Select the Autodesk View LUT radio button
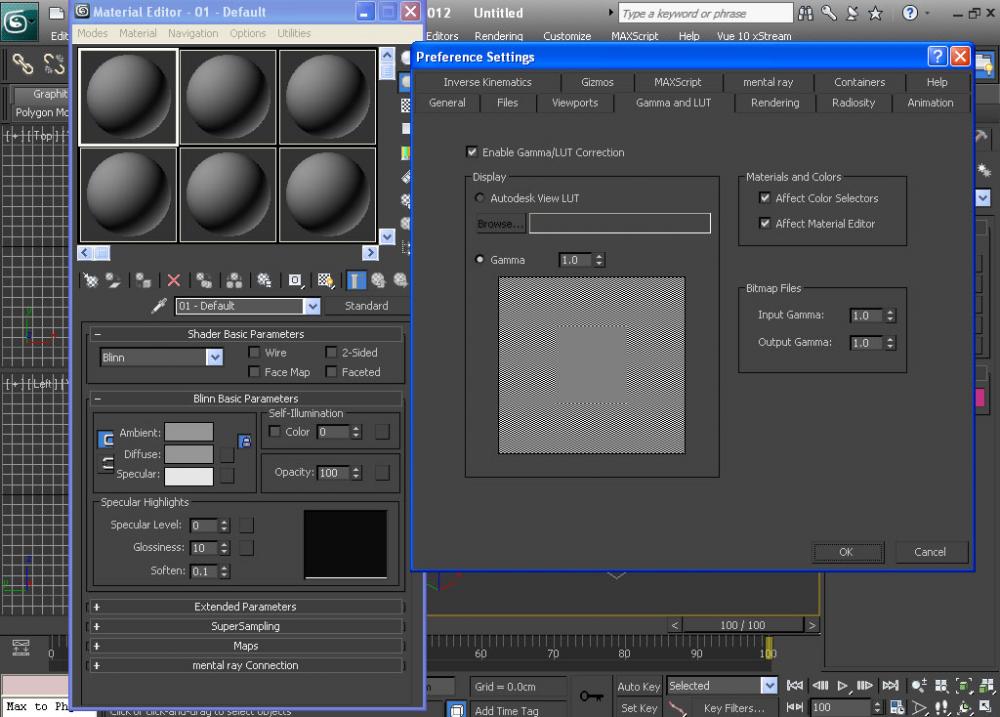This screenshot has height=717, width=1000. coord(481,199)
